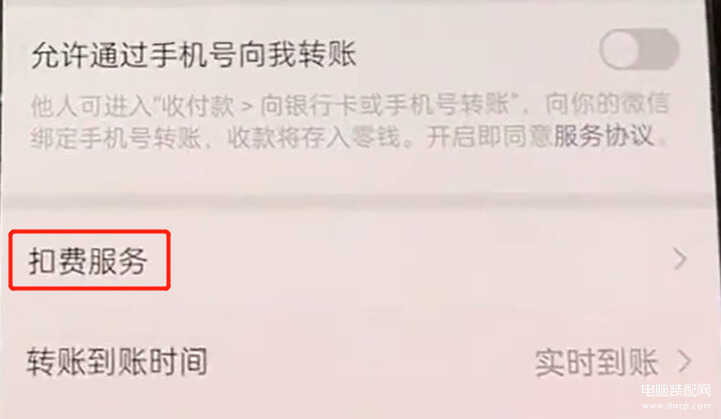Screen dimensions: 721x419
Task: Tap the "绑定手机号转账" text in the description
Action: [x=115, y=137]
